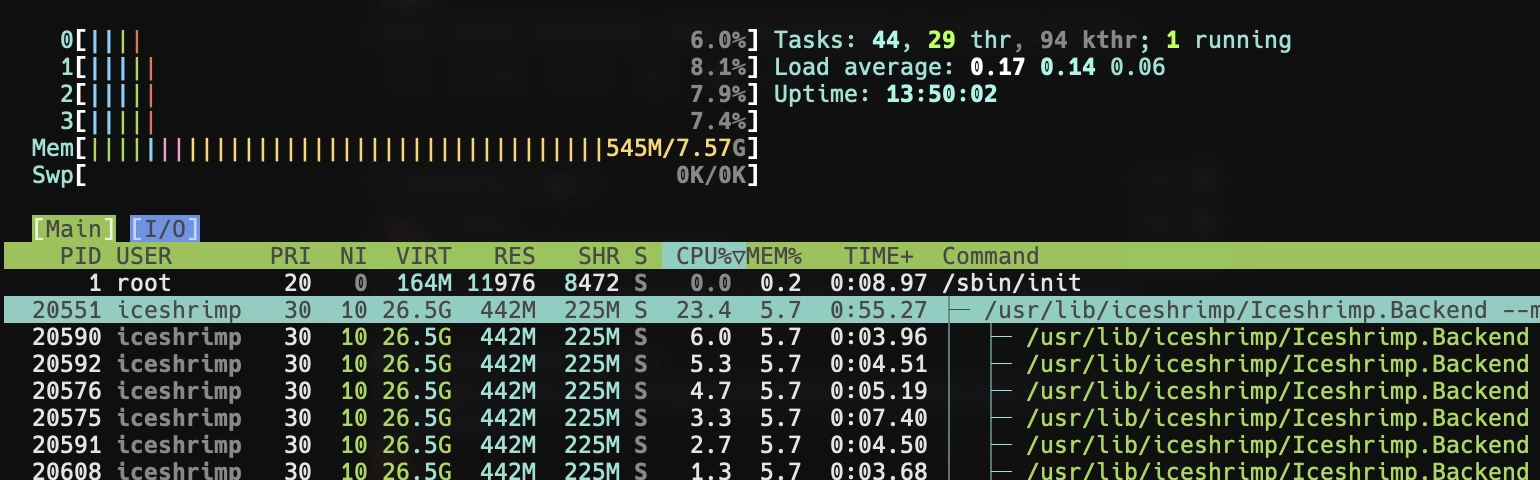Click the 4.7 CPU% value
1540x480 pixels.
pos(711,391)
